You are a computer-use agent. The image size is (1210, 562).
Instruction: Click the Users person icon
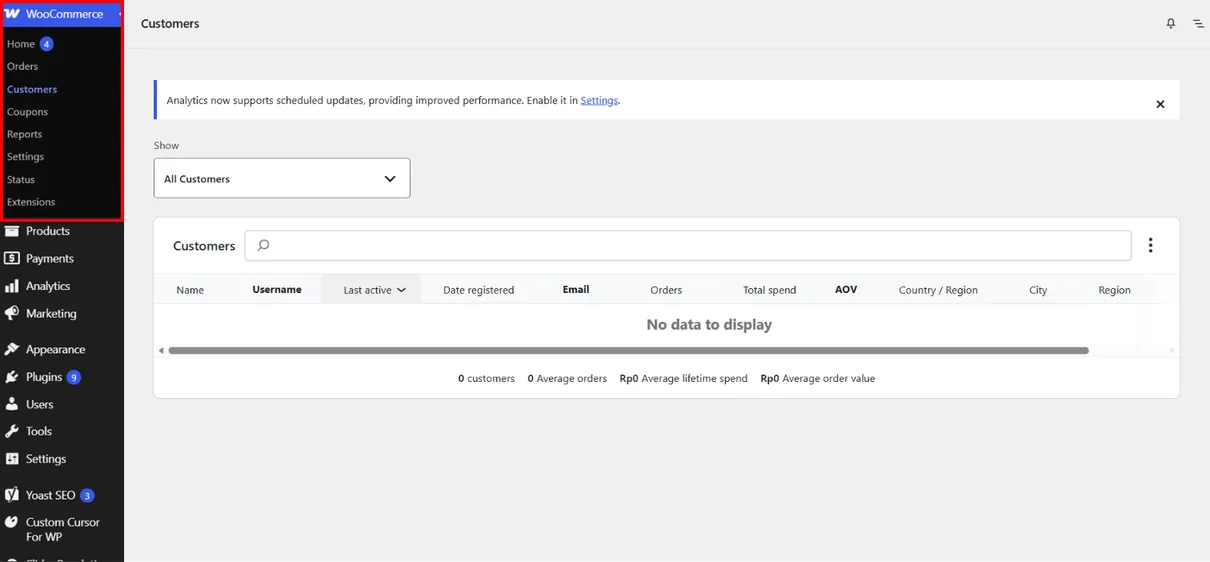12,404
